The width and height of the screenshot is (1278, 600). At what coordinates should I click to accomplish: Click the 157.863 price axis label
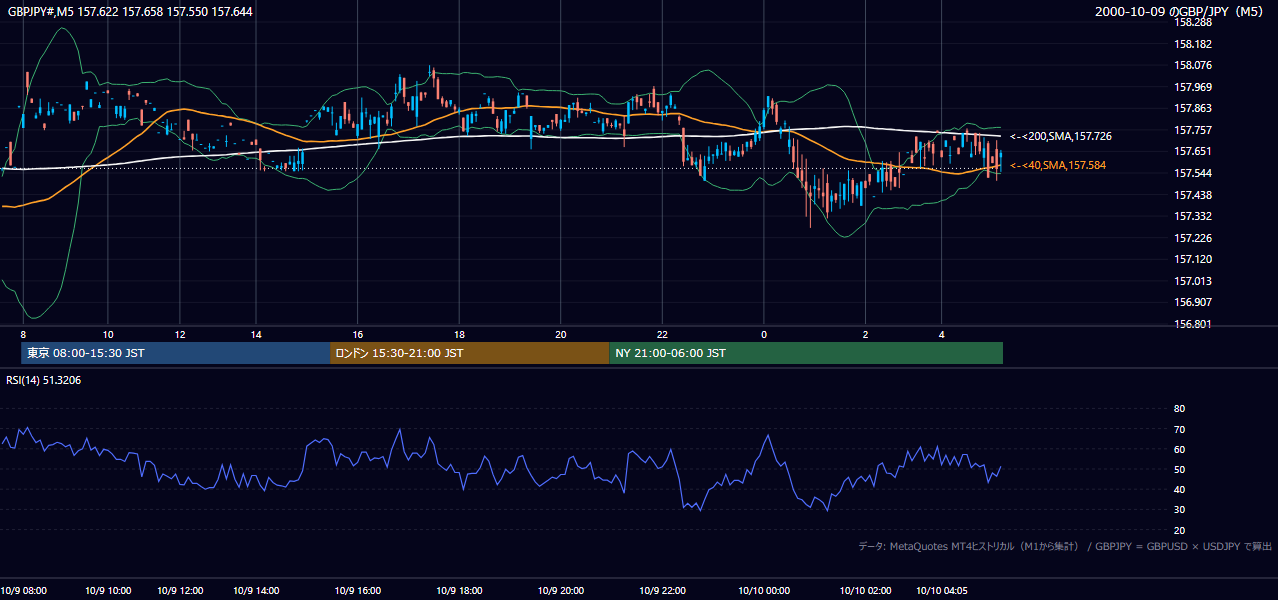[1193, 108]
